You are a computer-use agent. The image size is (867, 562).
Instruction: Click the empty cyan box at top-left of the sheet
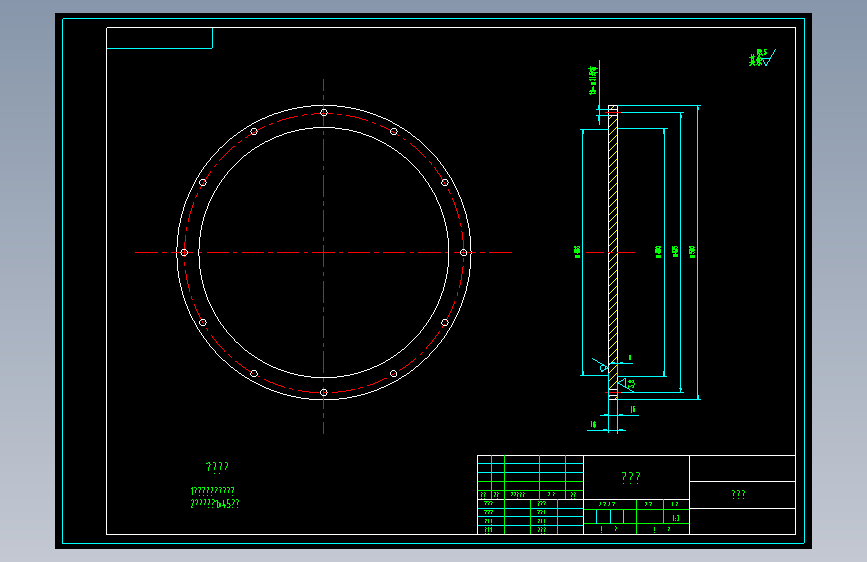point(159,38)
